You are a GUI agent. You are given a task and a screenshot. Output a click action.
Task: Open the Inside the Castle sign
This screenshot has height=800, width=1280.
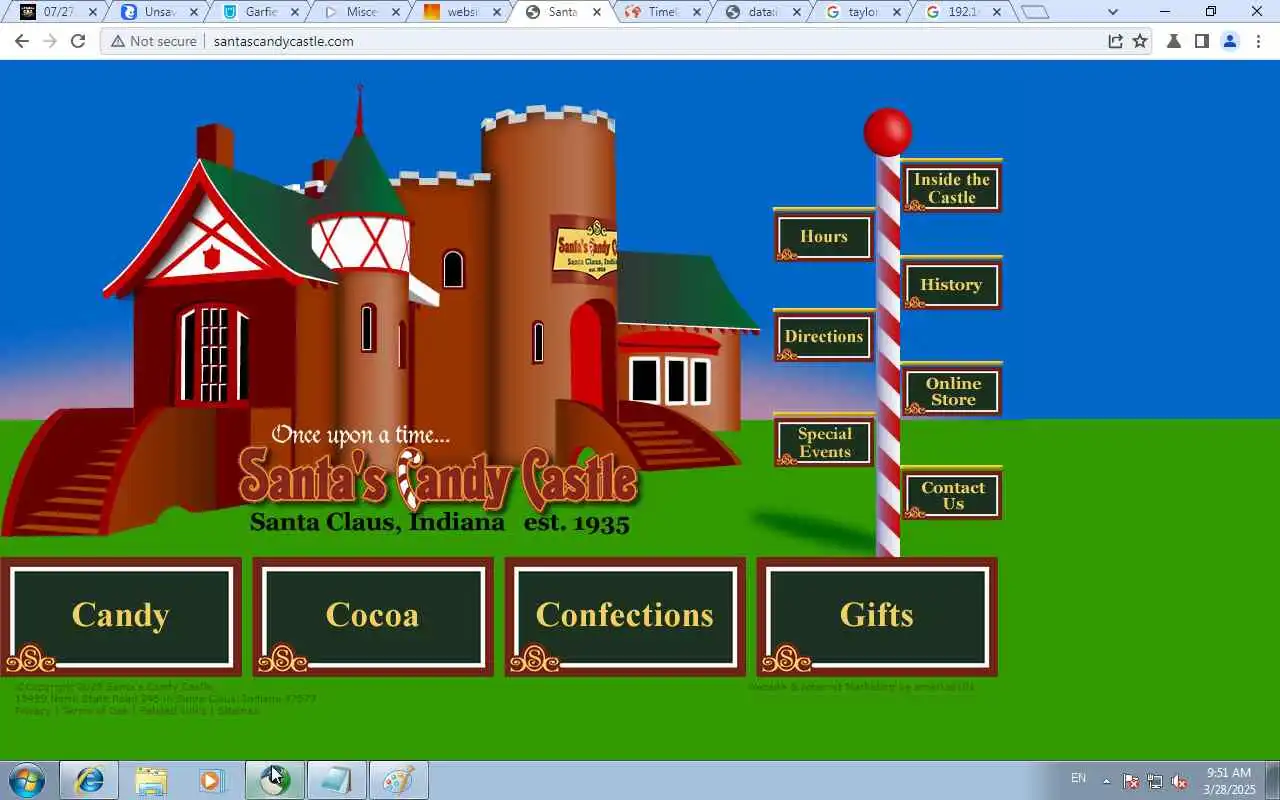pos(951,188)
